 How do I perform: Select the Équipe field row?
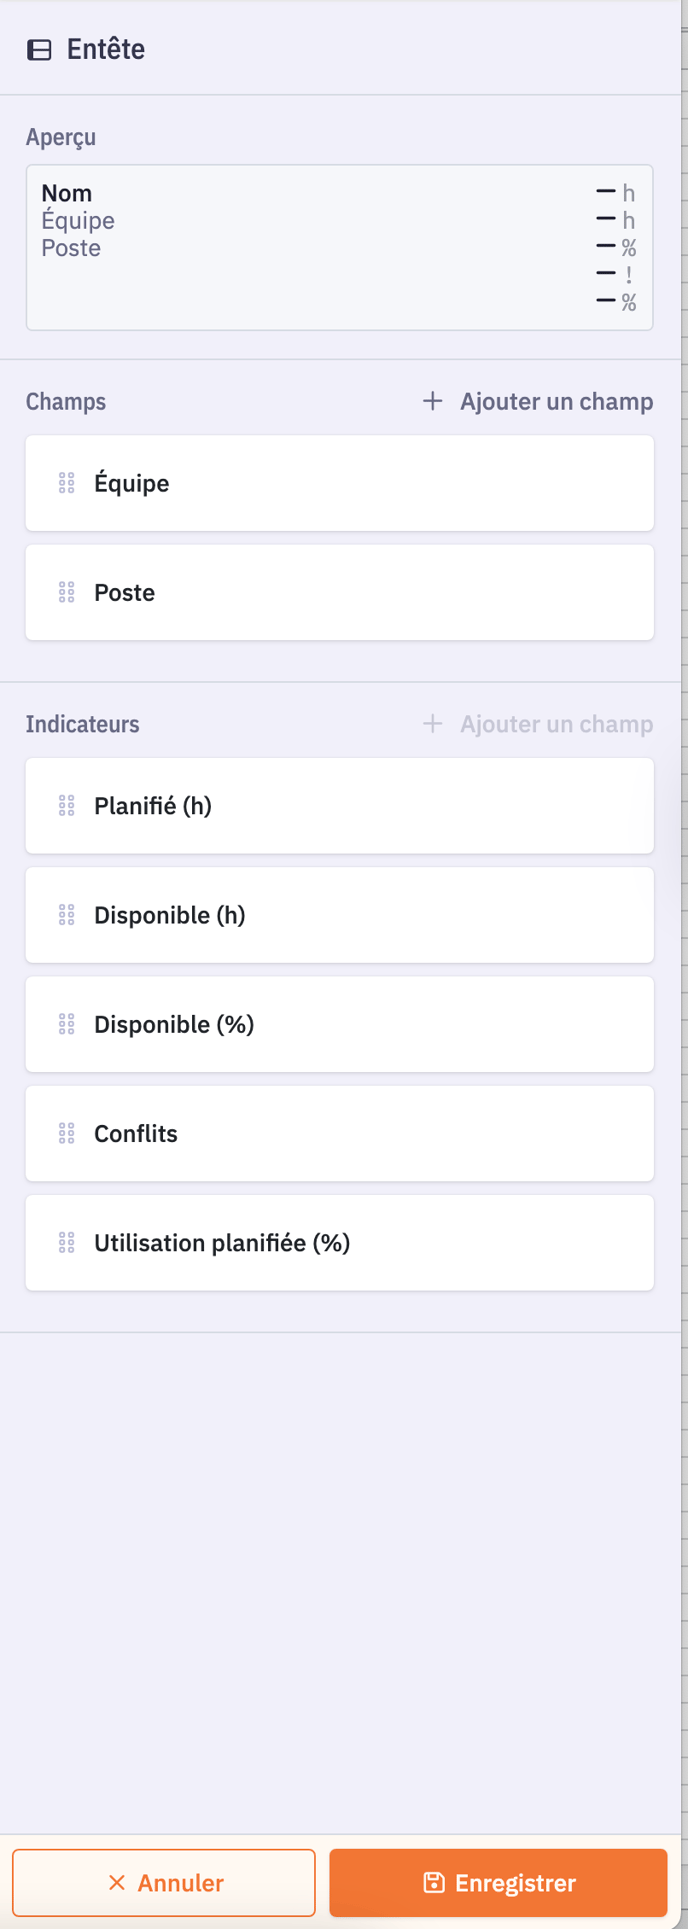[x=340, y=483]
